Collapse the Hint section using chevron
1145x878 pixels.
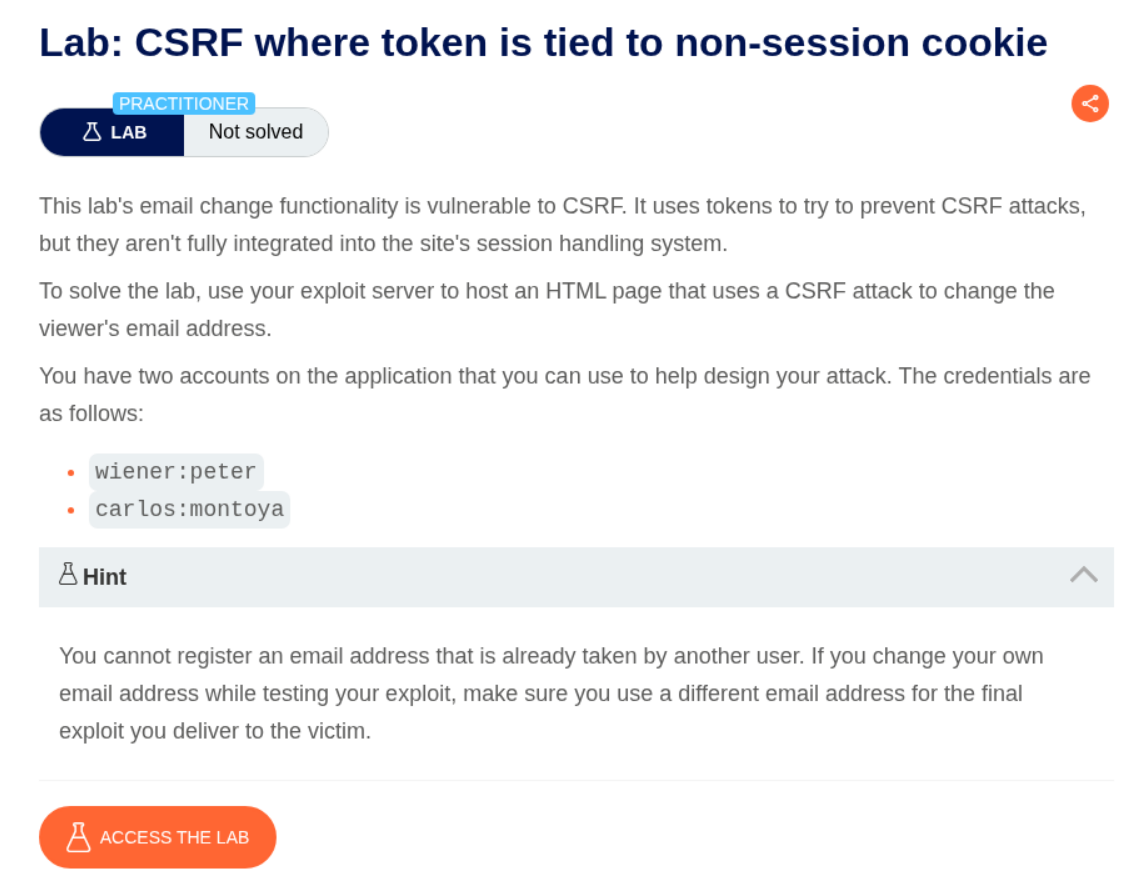point(1084,575)
